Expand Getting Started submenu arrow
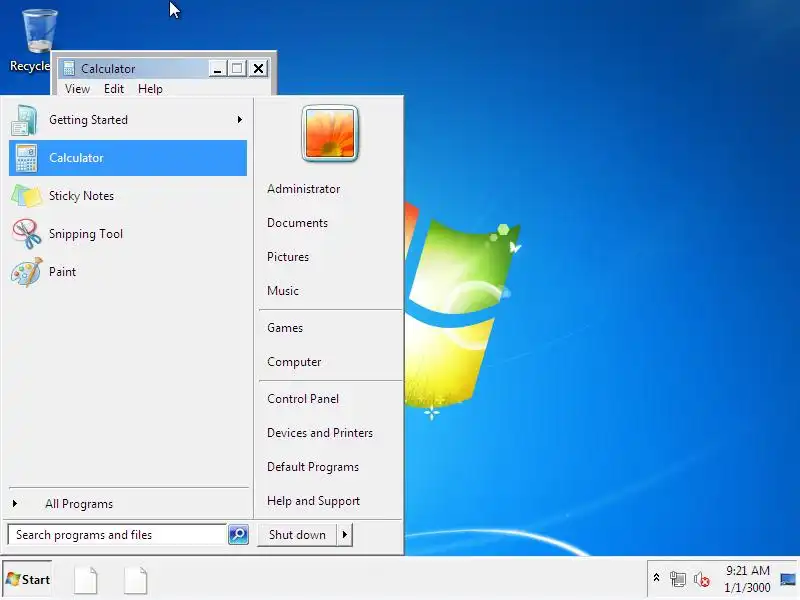 [240, 119]
